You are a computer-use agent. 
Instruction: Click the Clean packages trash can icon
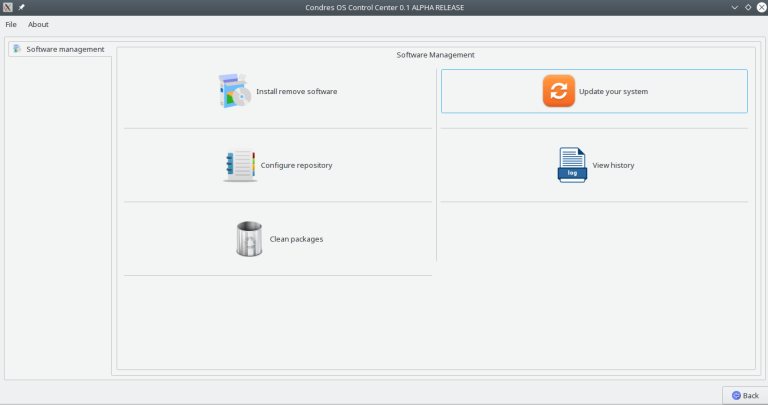tap(249, 239)
